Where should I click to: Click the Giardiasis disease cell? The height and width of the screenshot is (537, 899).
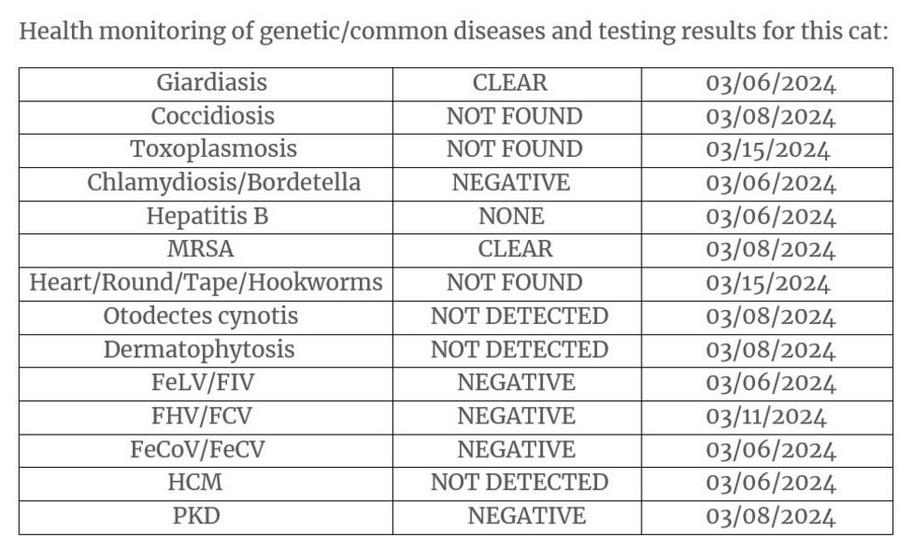click(212, 83)
